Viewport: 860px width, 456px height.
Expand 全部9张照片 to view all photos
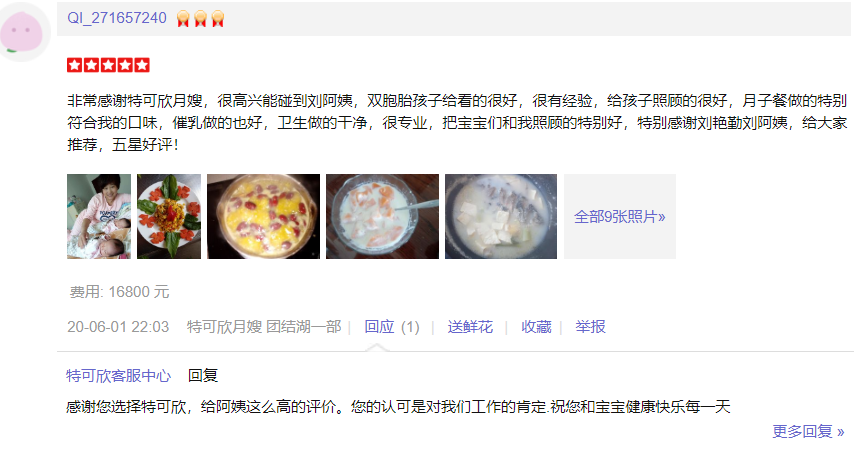tap(620, 216)
